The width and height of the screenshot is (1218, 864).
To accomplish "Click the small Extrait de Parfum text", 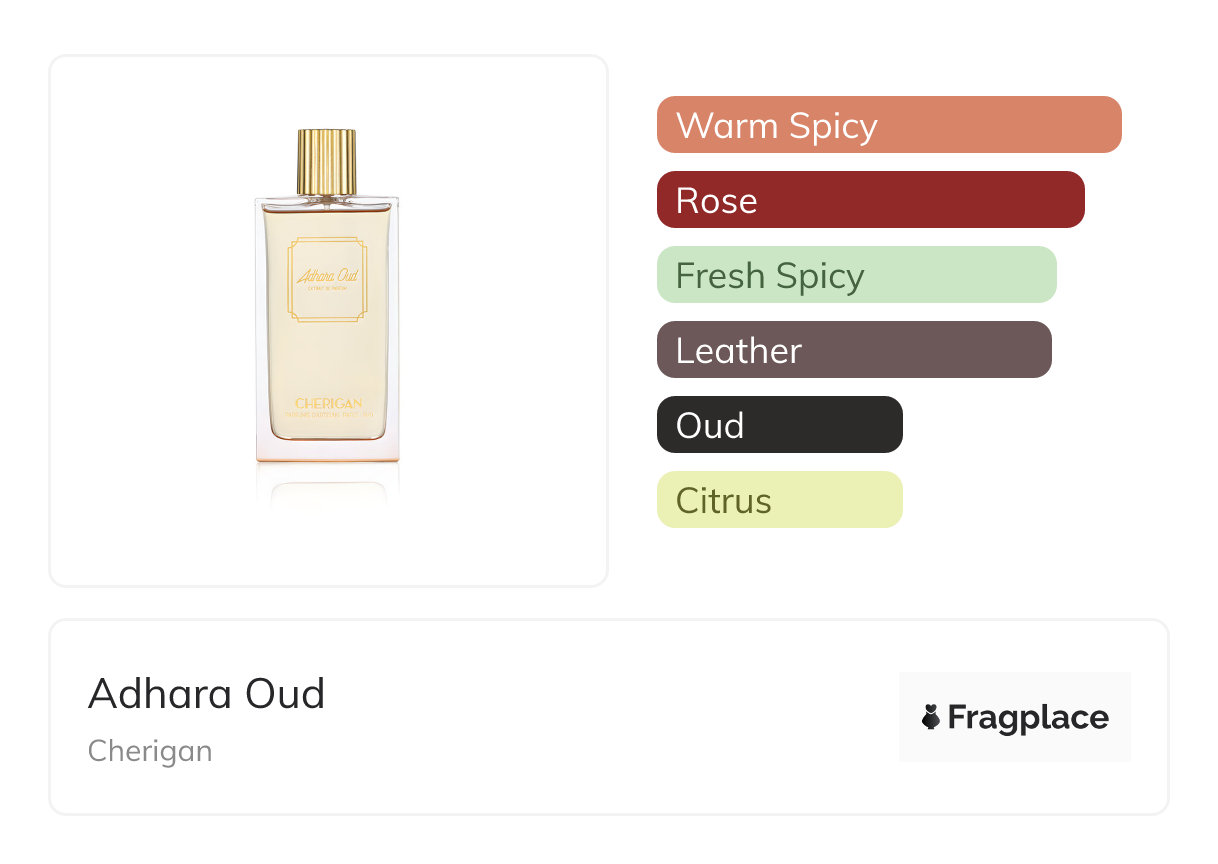I will click(x=328, y=290).
